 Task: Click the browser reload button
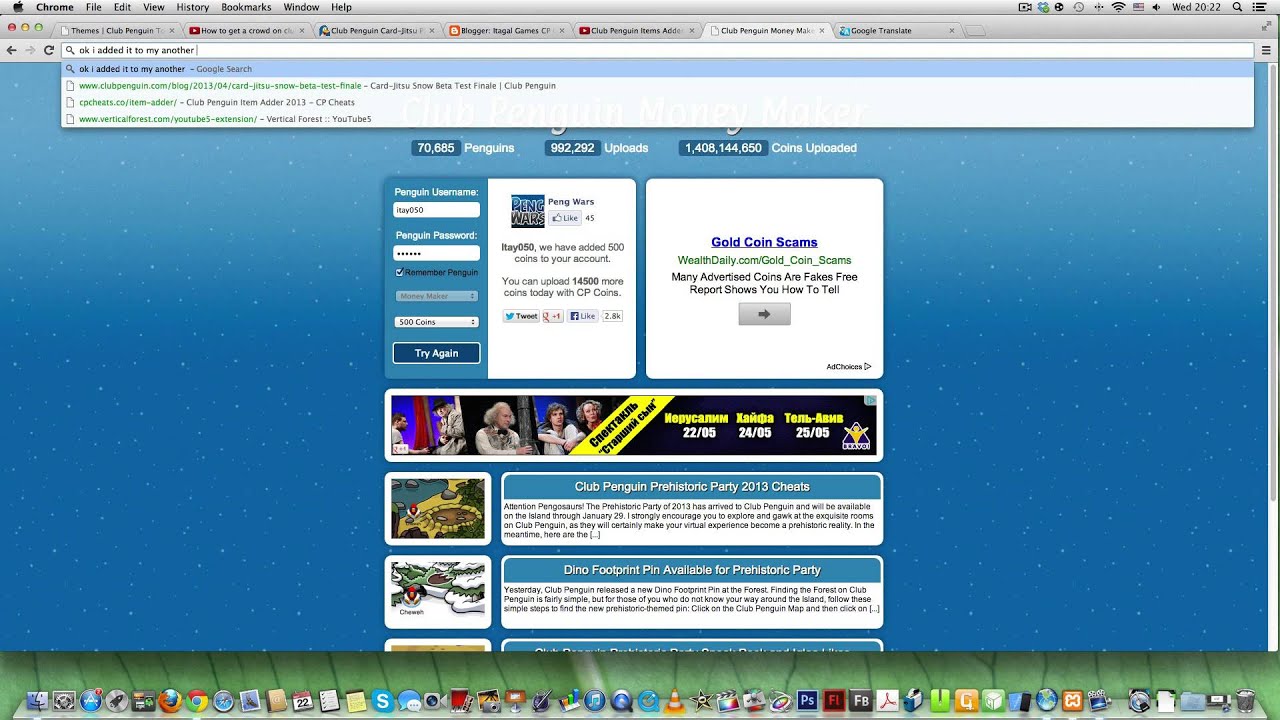[x=49, y=50]
